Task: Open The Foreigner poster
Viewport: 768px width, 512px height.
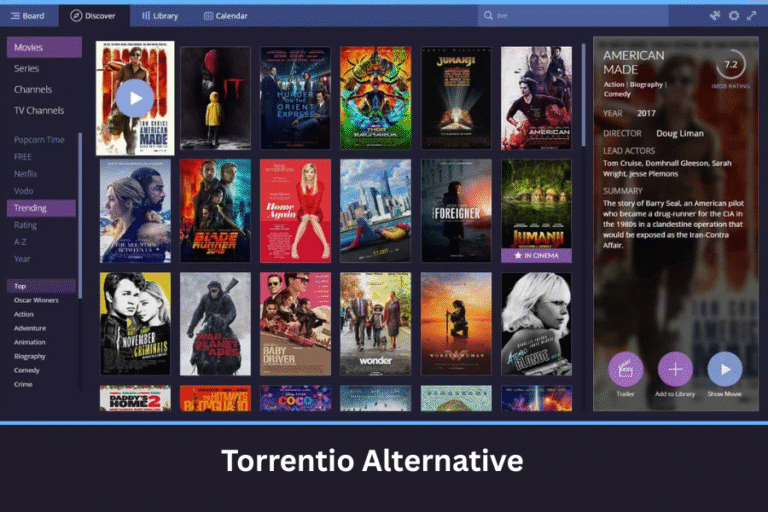Action: 456,211
